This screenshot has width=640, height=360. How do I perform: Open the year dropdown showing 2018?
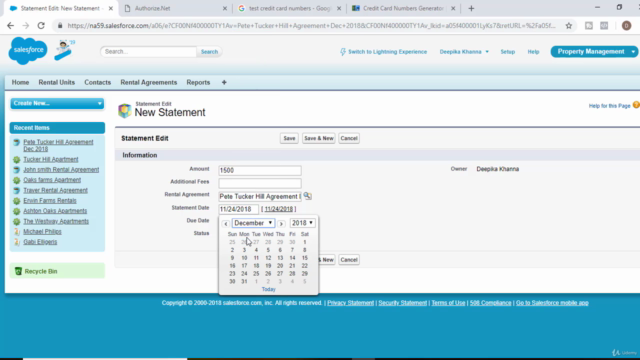[302, 223]
